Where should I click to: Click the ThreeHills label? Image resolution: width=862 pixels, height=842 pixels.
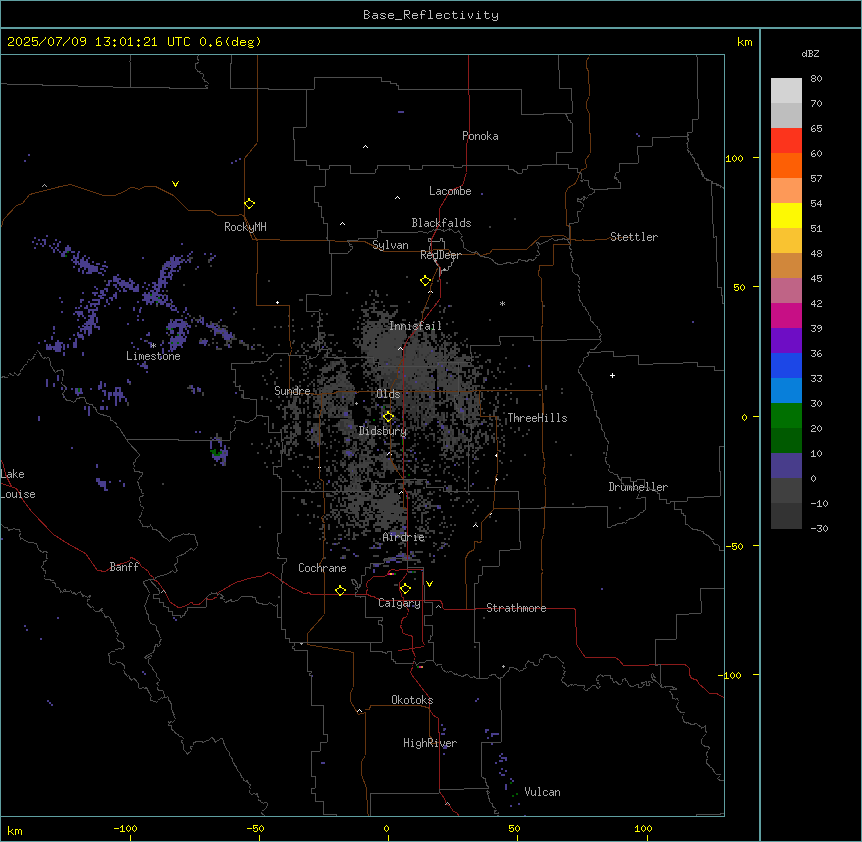click(537, 418)
